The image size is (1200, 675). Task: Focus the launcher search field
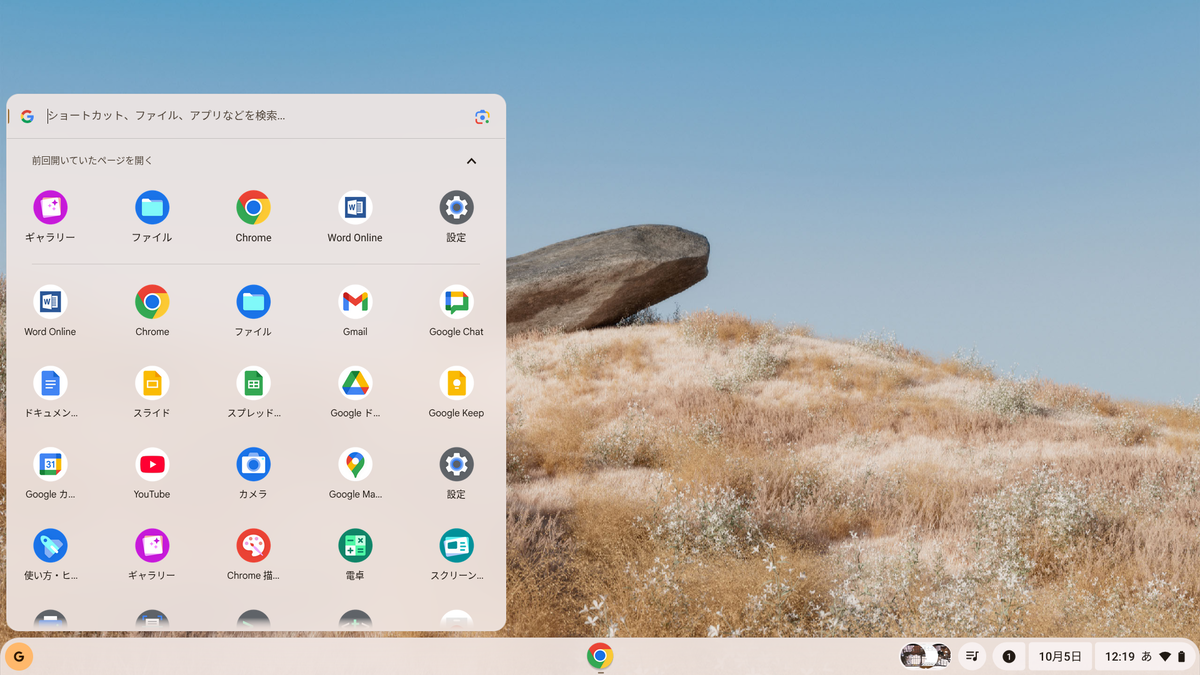pos(256,116)
